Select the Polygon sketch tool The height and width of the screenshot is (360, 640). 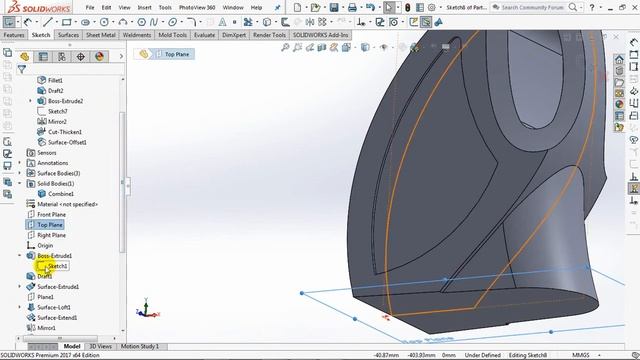pos(142,22)
